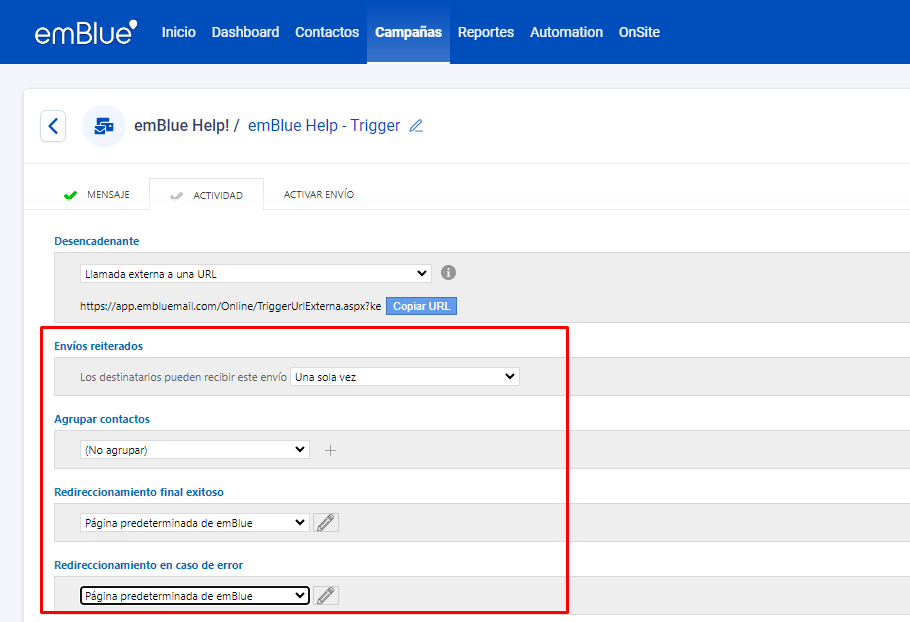The width and height of the screenshot is (910, 622).
Task: Click the TriggerUrlExterna URL text
Action: point(230,306)
